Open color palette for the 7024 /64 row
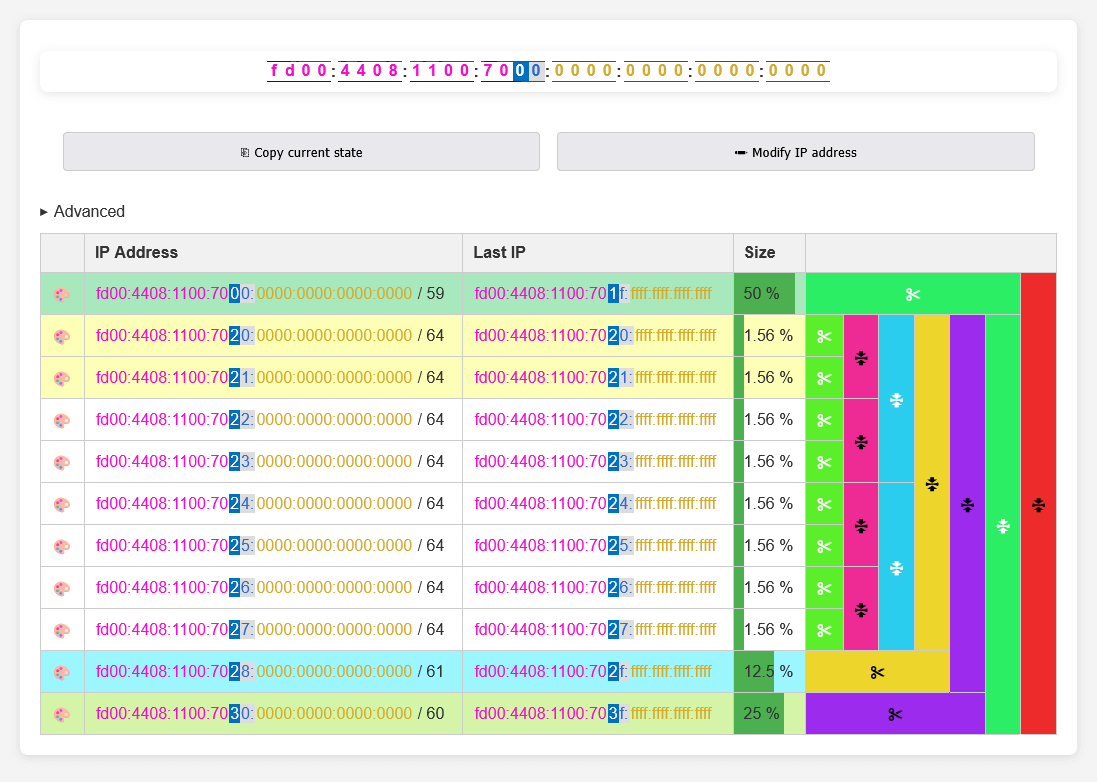The width and height of the screenshot is (1097, 782). [x=62, y=504]
